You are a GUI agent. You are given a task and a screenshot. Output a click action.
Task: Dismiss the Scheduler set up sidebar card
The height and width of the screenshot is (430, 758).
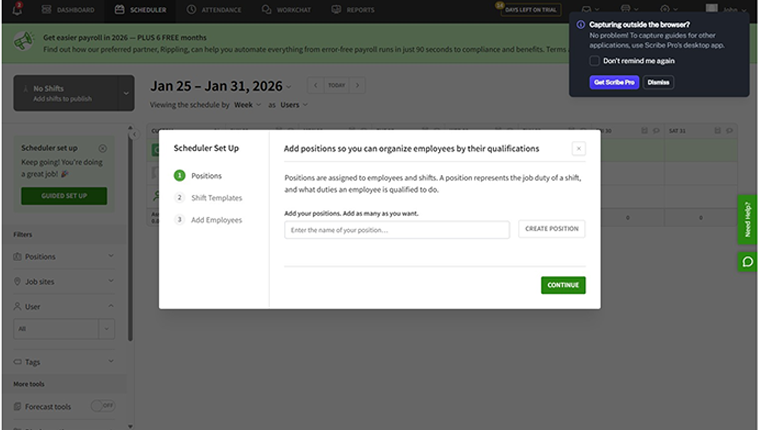[x=102, y=148]
